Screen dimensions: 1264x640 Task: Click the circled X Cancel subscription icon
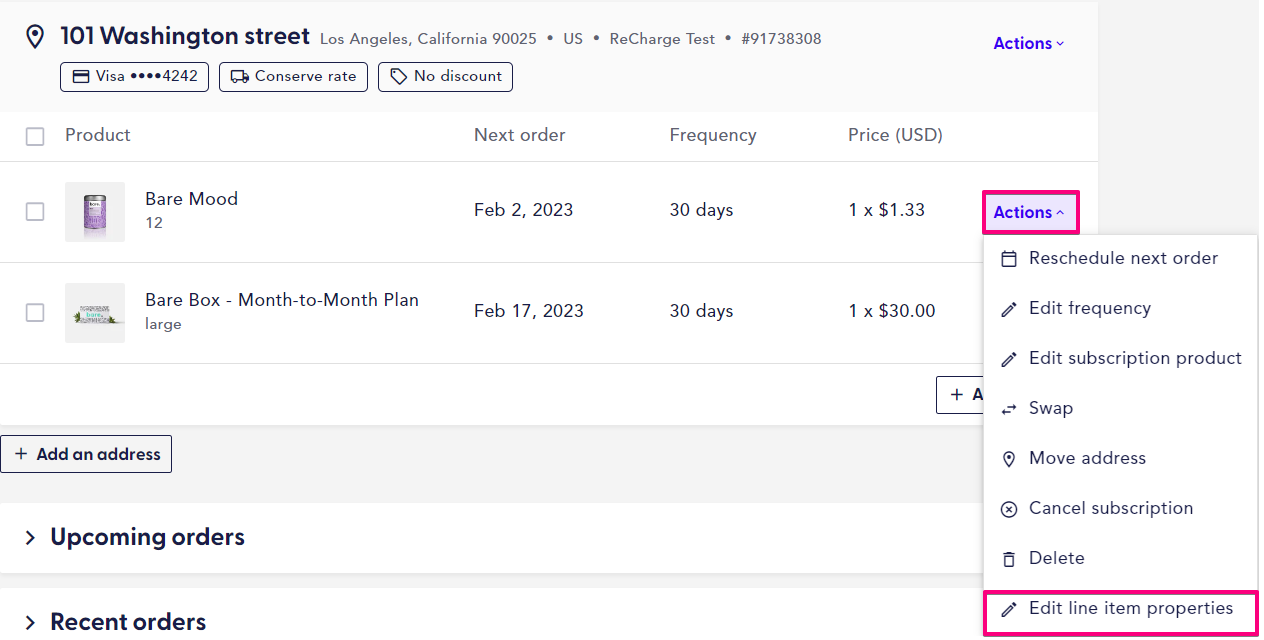click(1009, 509)
